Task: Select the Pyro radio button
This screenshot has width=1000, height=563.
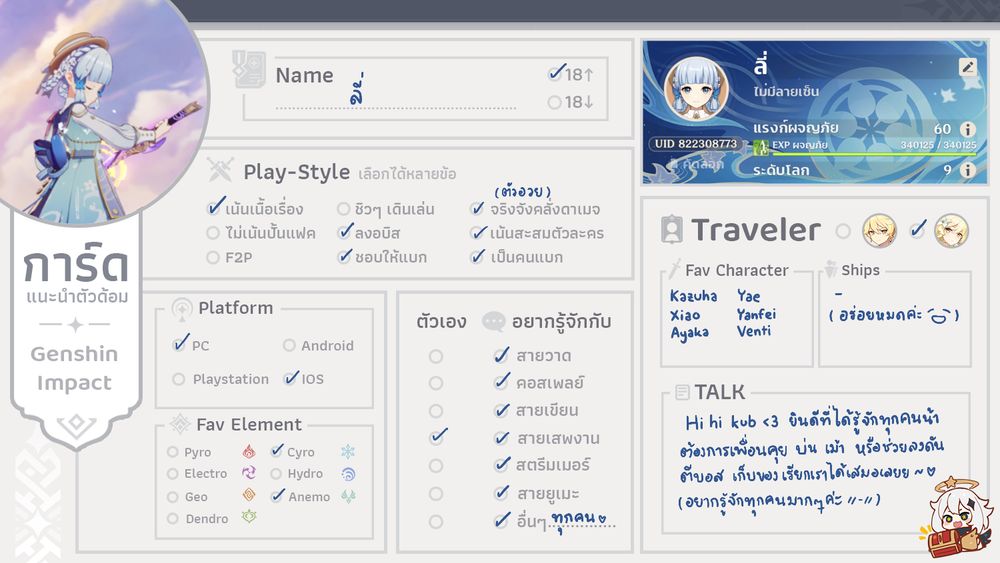Action: 172,451
